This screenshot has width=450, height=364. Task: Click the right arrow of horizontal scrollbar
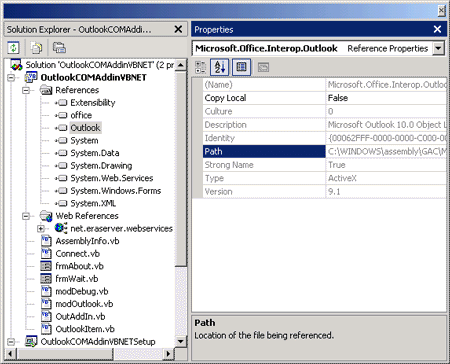[169, 353]
